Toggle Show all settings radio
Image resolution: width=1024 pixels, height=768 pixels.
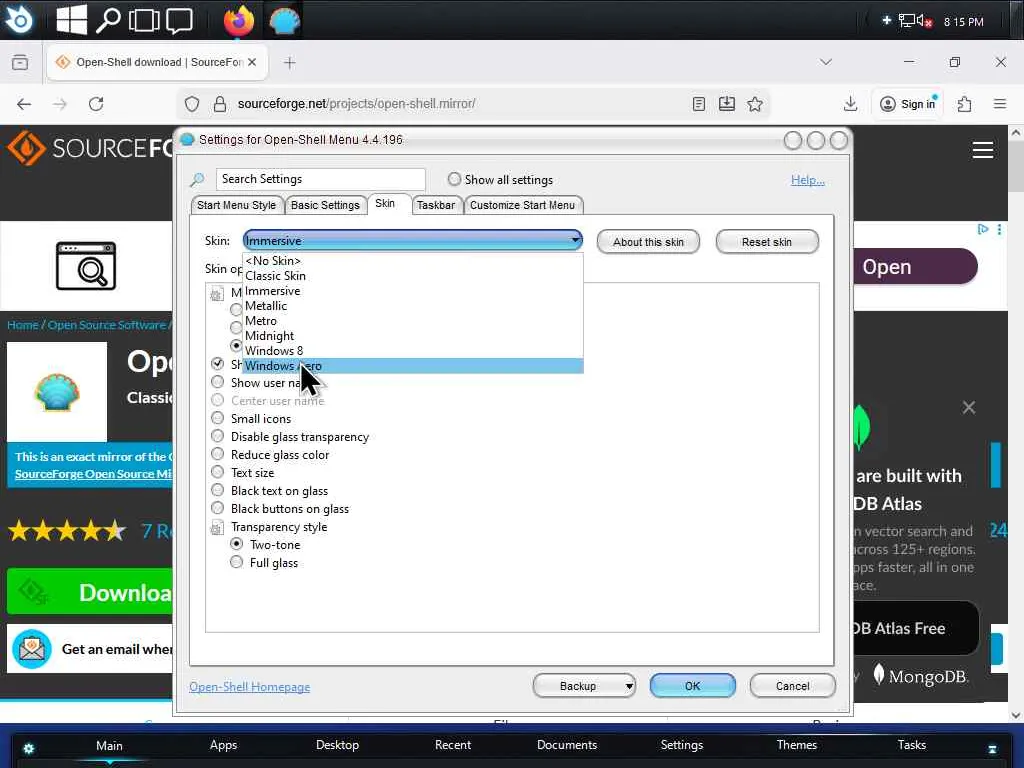[x=454, y=179]
